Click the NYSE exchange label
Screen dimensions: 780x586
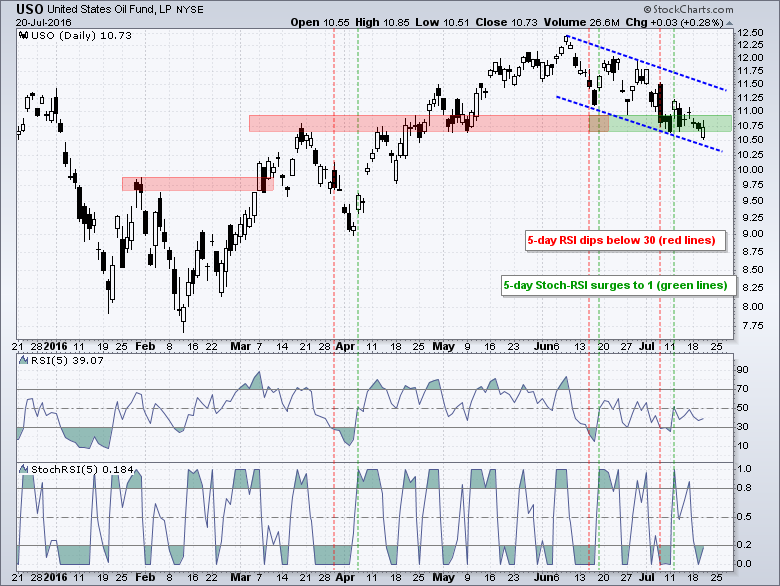click(x=190, y=10)
